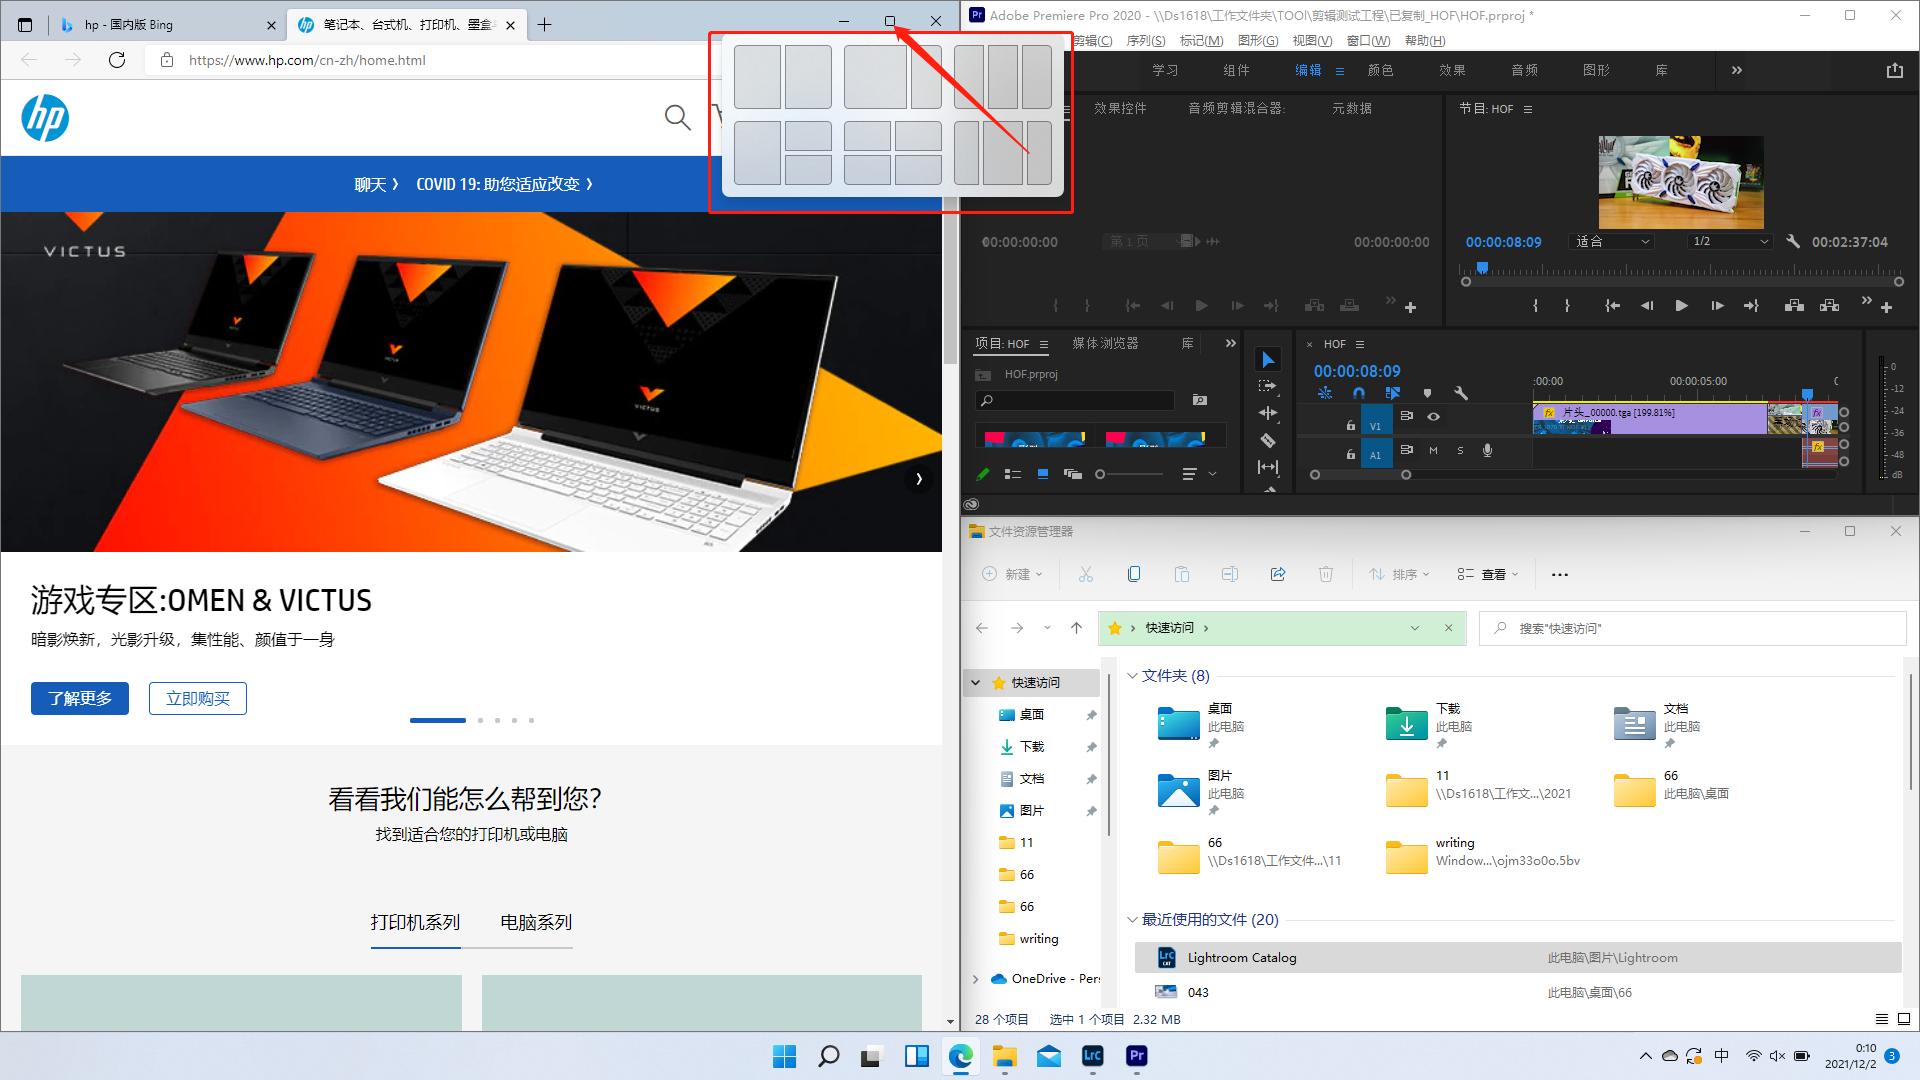Toggle V1 track output eye
The image size is (1920, 1080).
1433,417
